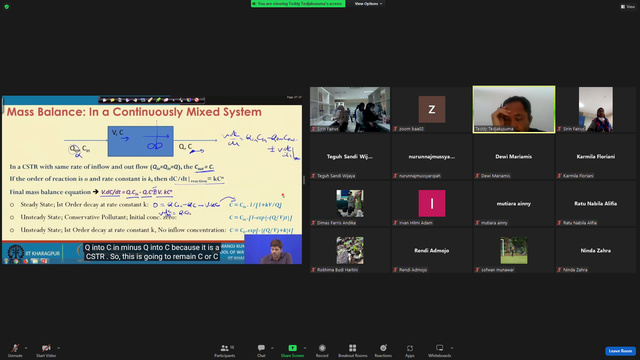The image size is (640, 360).
Task: Click the divider handle between shared screen and gallery
Action: point(304,180)
